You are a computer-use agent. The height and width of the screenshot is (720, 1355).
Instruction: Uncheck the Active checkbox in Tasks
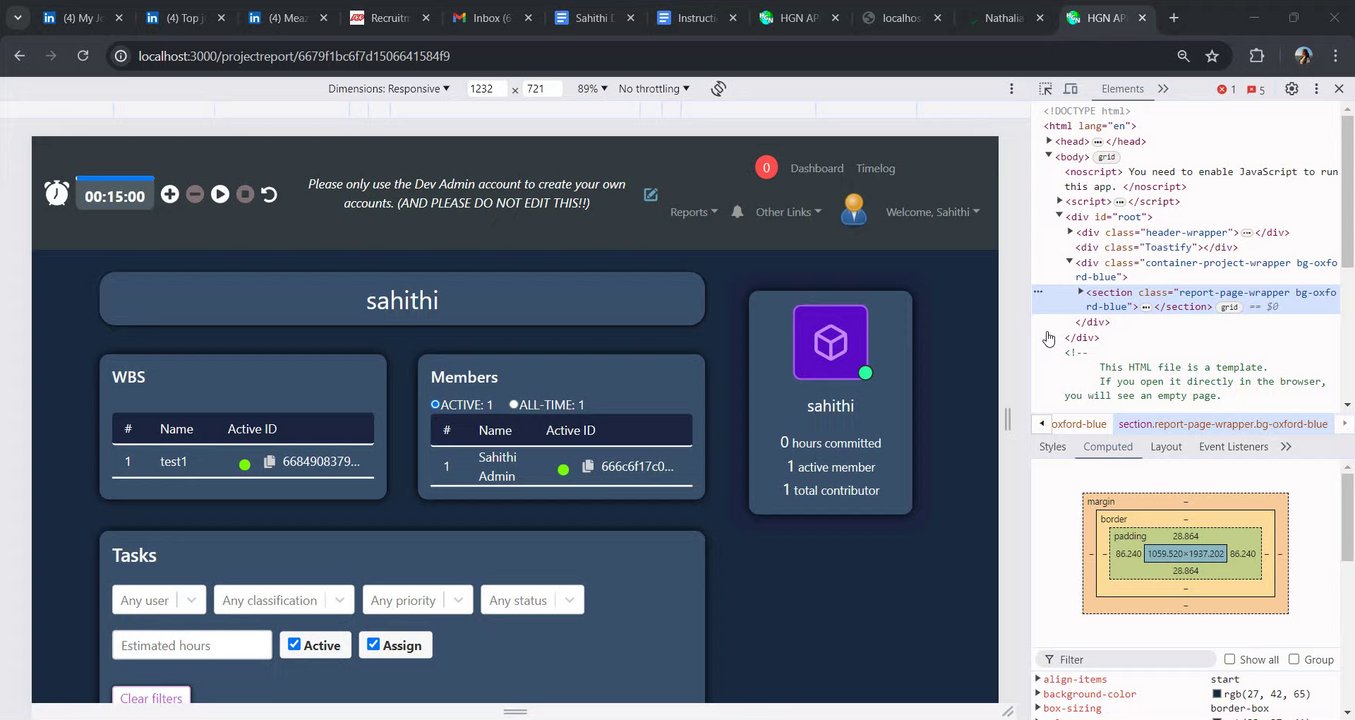[294, 644]
